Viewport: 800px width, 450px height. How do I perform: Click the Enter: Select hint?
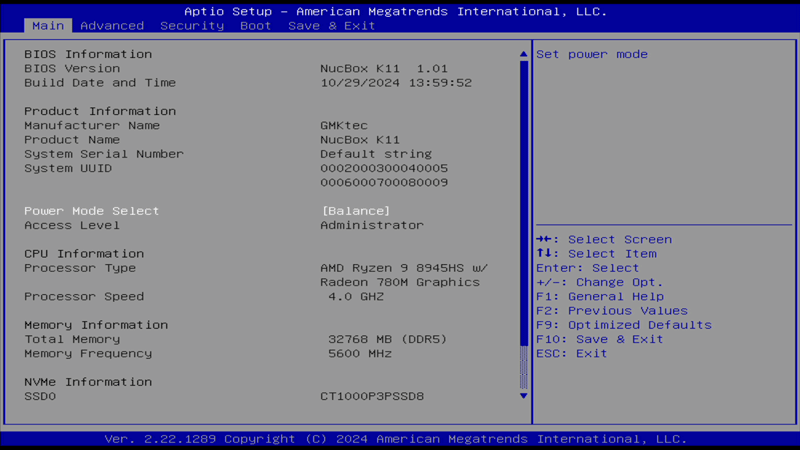click(588, 268)
